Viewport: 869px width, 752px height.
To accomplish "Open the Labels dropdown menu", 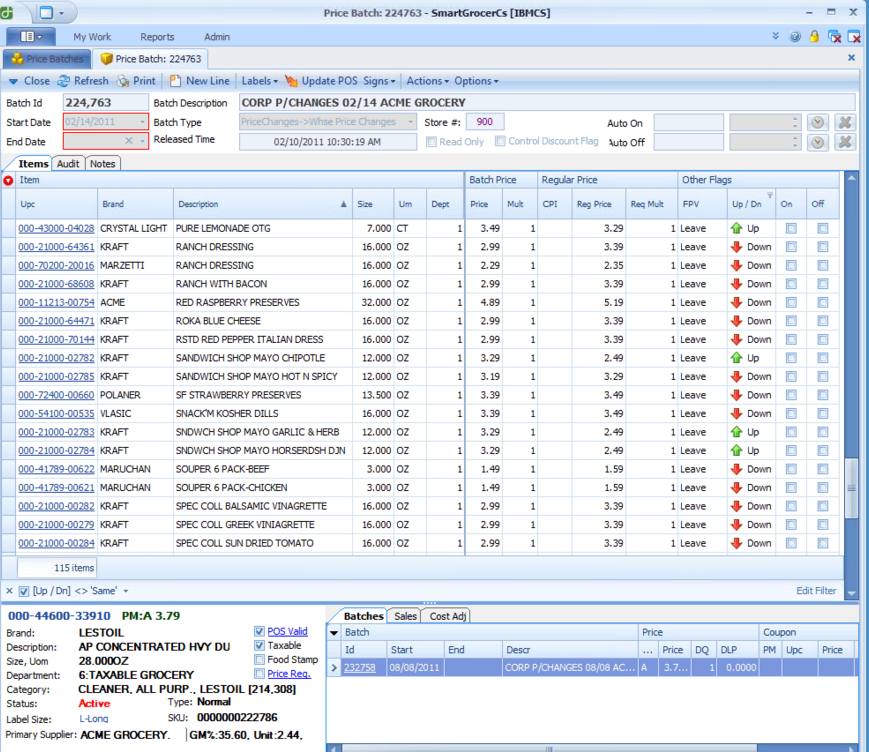I will 259,81.
